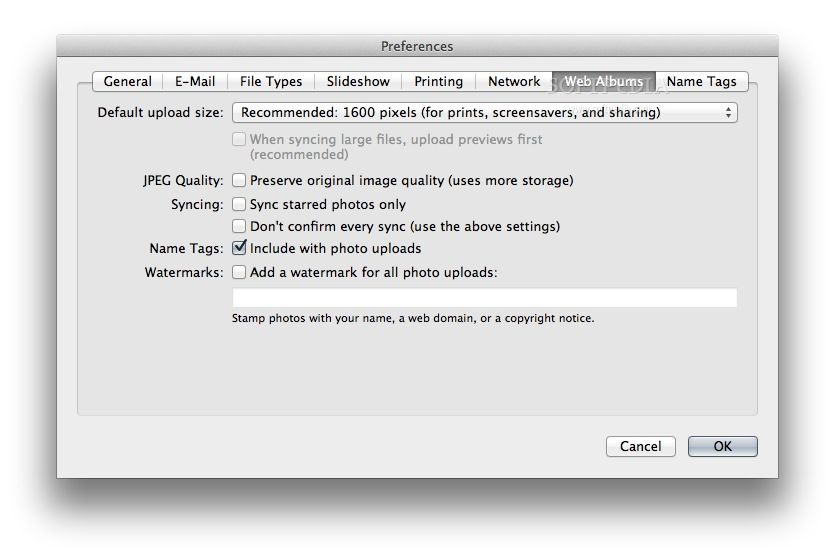This screenshot has width=835, height=557.
Task: Open the Printing tab
Action: pyautogui.click(x=438, y=81)
